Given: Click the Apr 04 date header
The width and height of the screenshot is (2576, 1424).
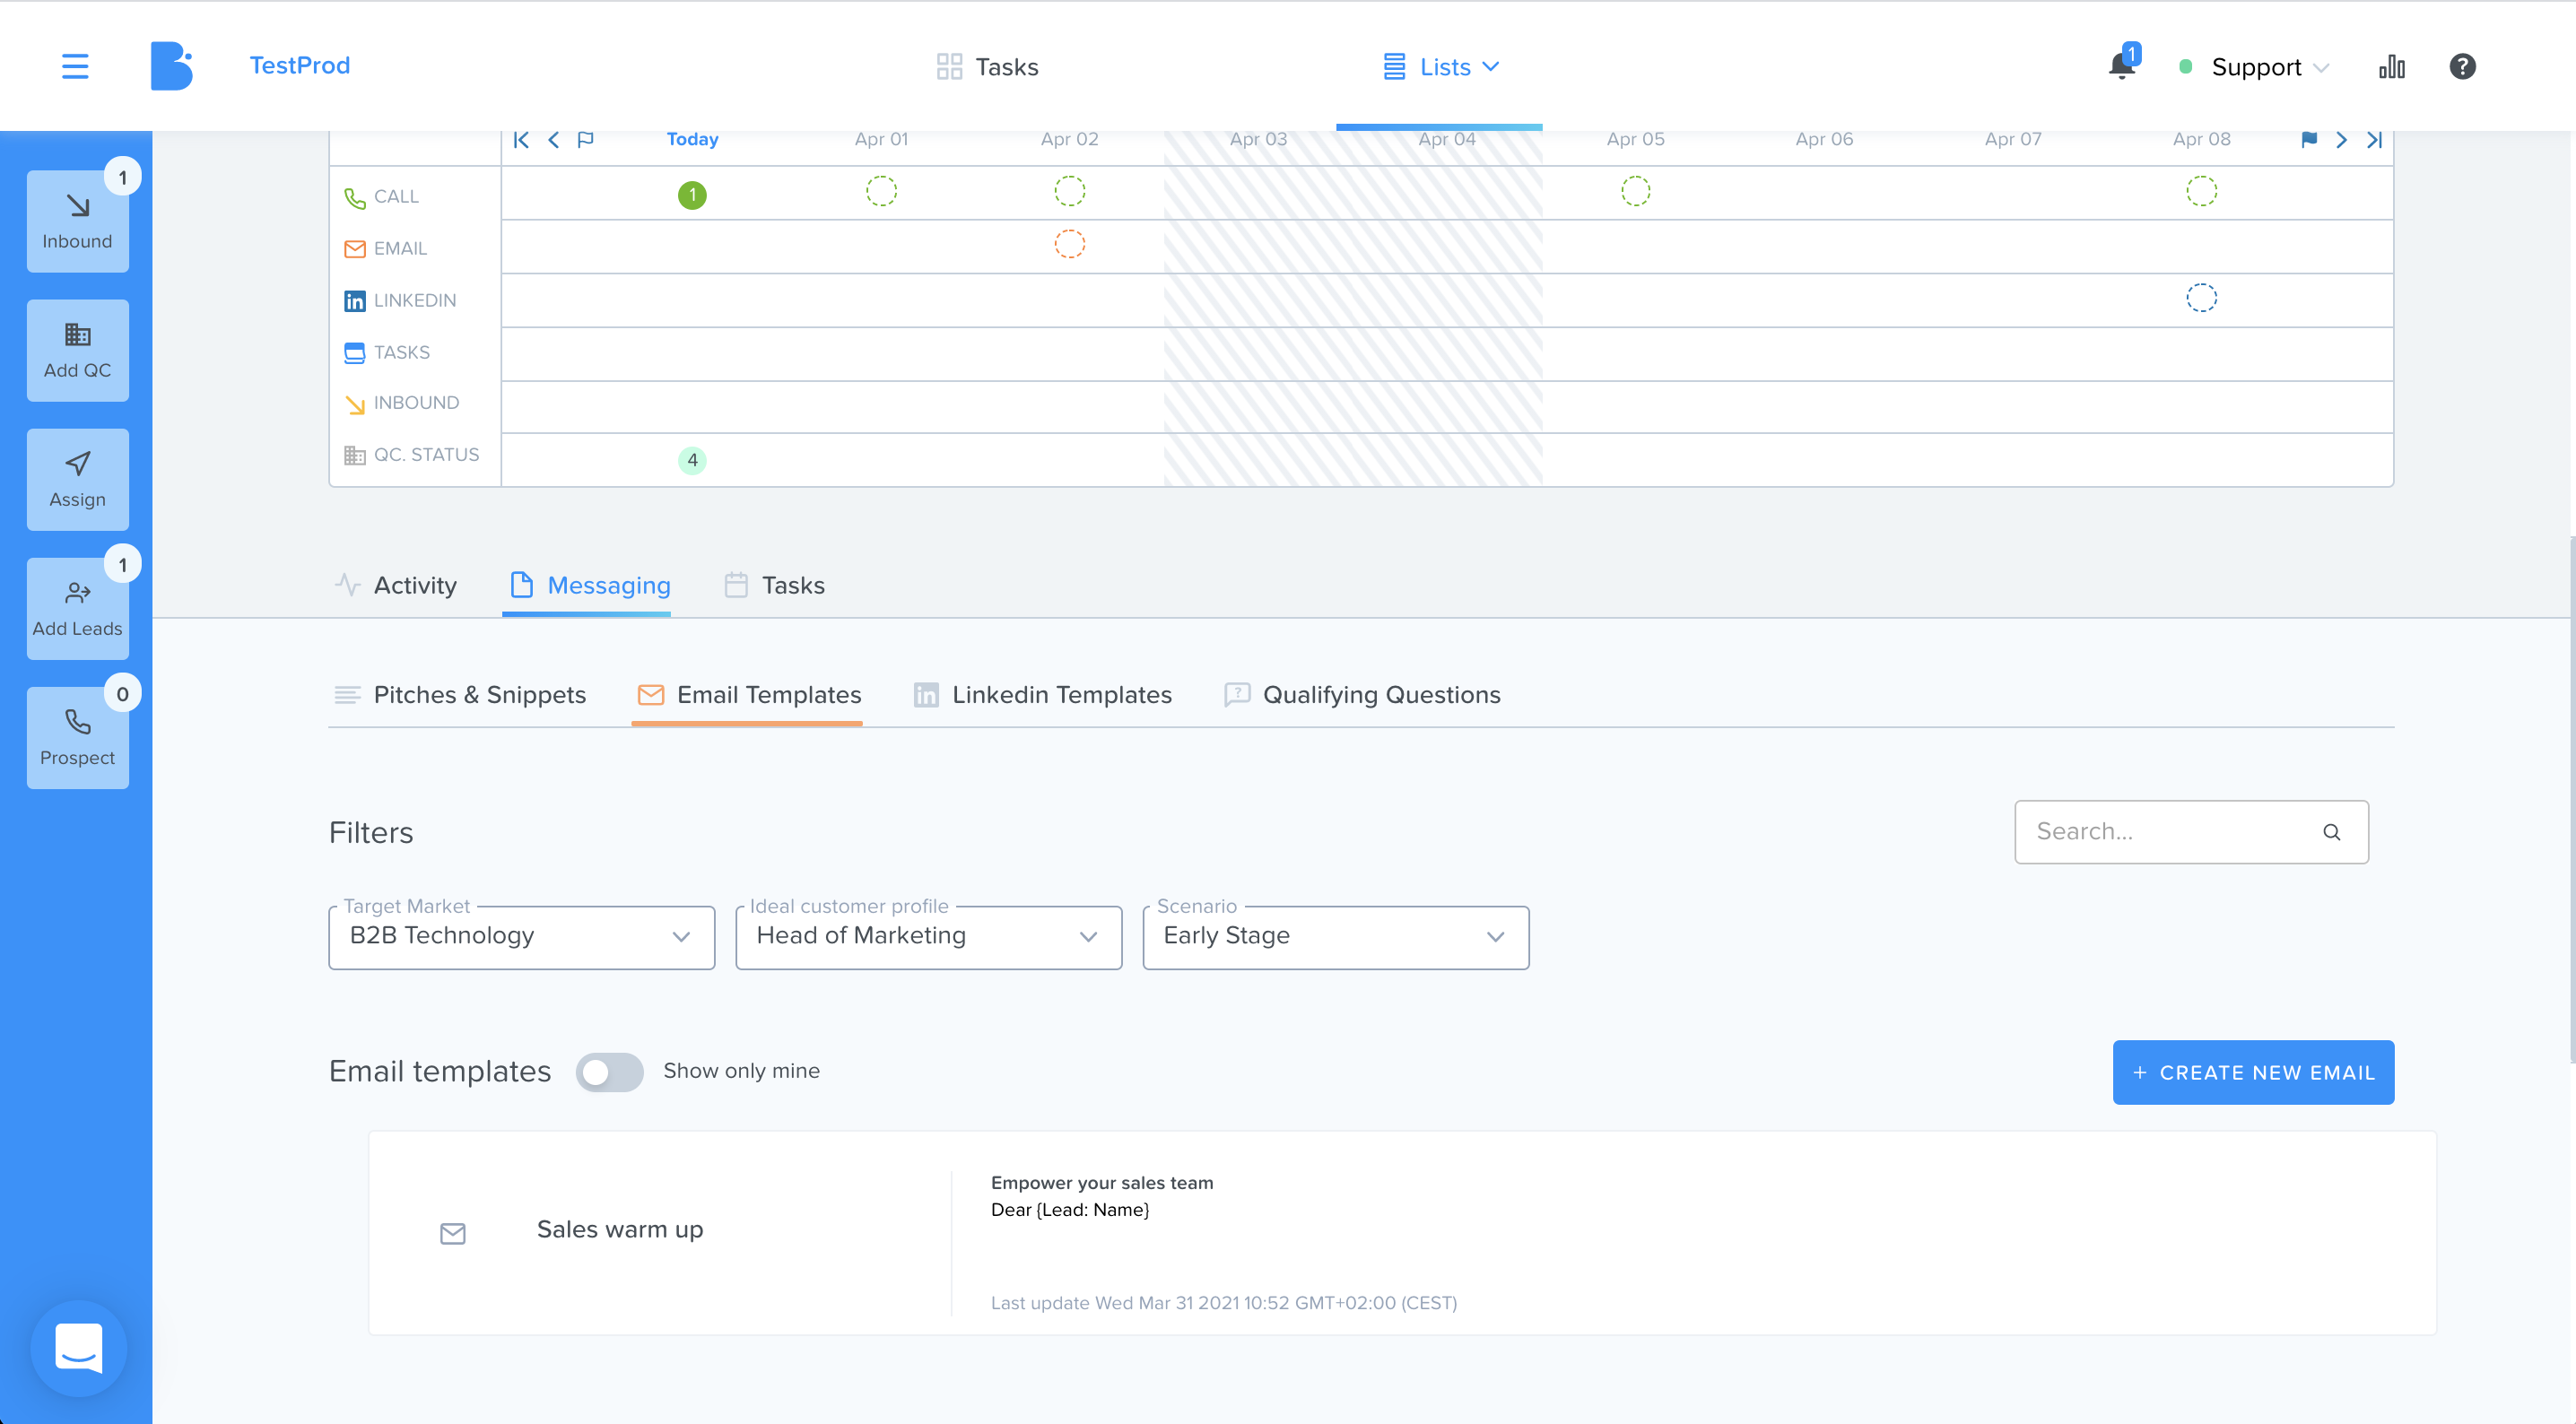Looking at the screenshot, I should [x=1447, y=139].
